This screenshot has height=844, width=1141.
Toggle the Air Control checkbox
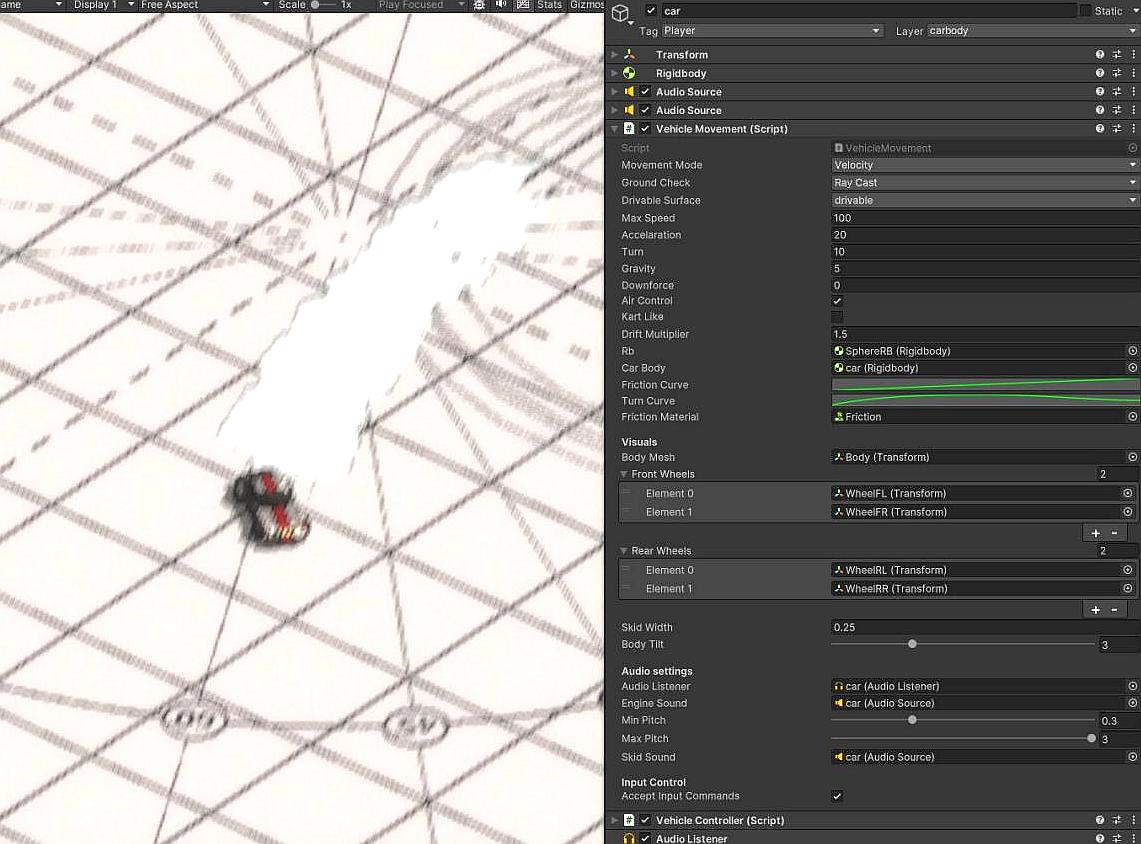tap(838, 301)
